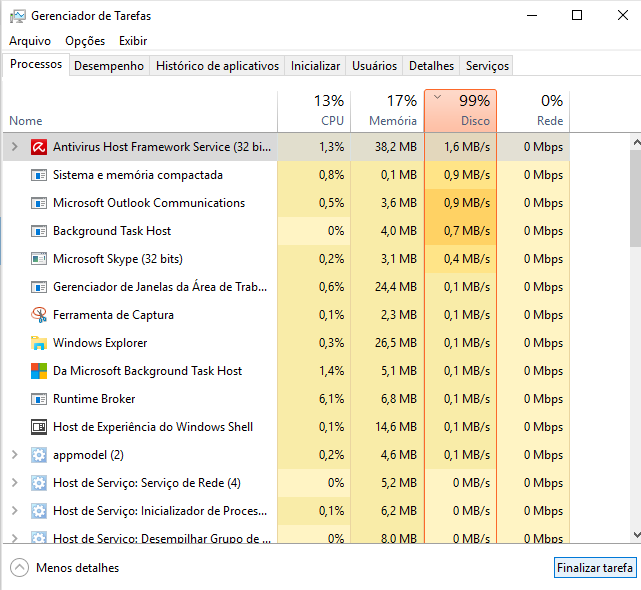Click the Finalizar tarefa button
The width and height of the screenshot is (641, 590).
pyautogui.click(x=595, y=568)
